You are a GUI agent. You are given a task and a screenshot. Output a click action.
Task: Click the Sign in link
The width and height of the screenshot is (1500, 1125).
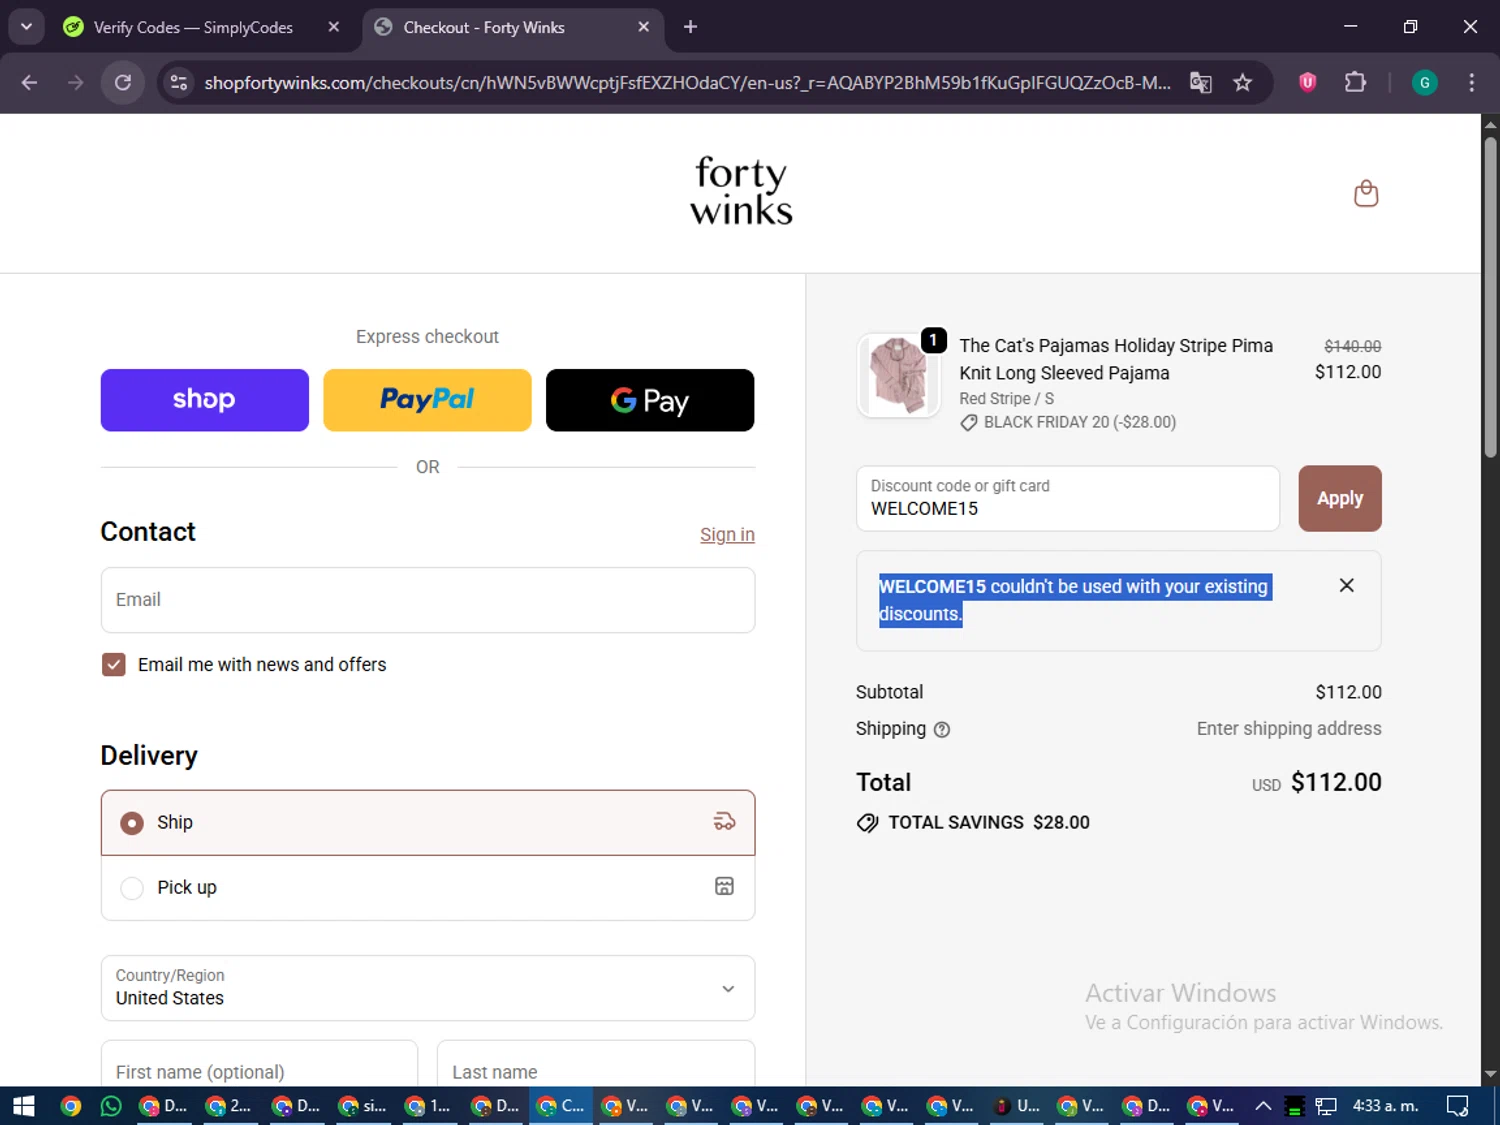pos(727,535)
